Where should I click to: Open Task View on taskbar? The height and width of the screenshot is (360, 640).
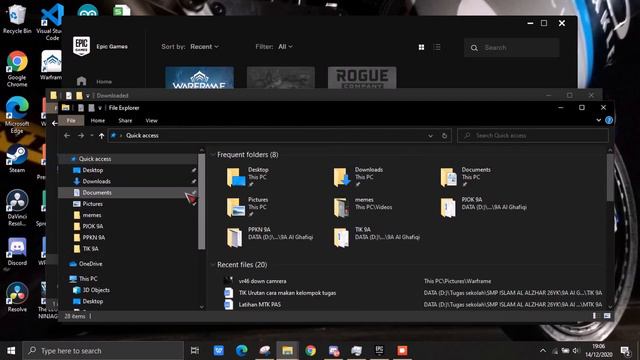click(x=195, y=351)
